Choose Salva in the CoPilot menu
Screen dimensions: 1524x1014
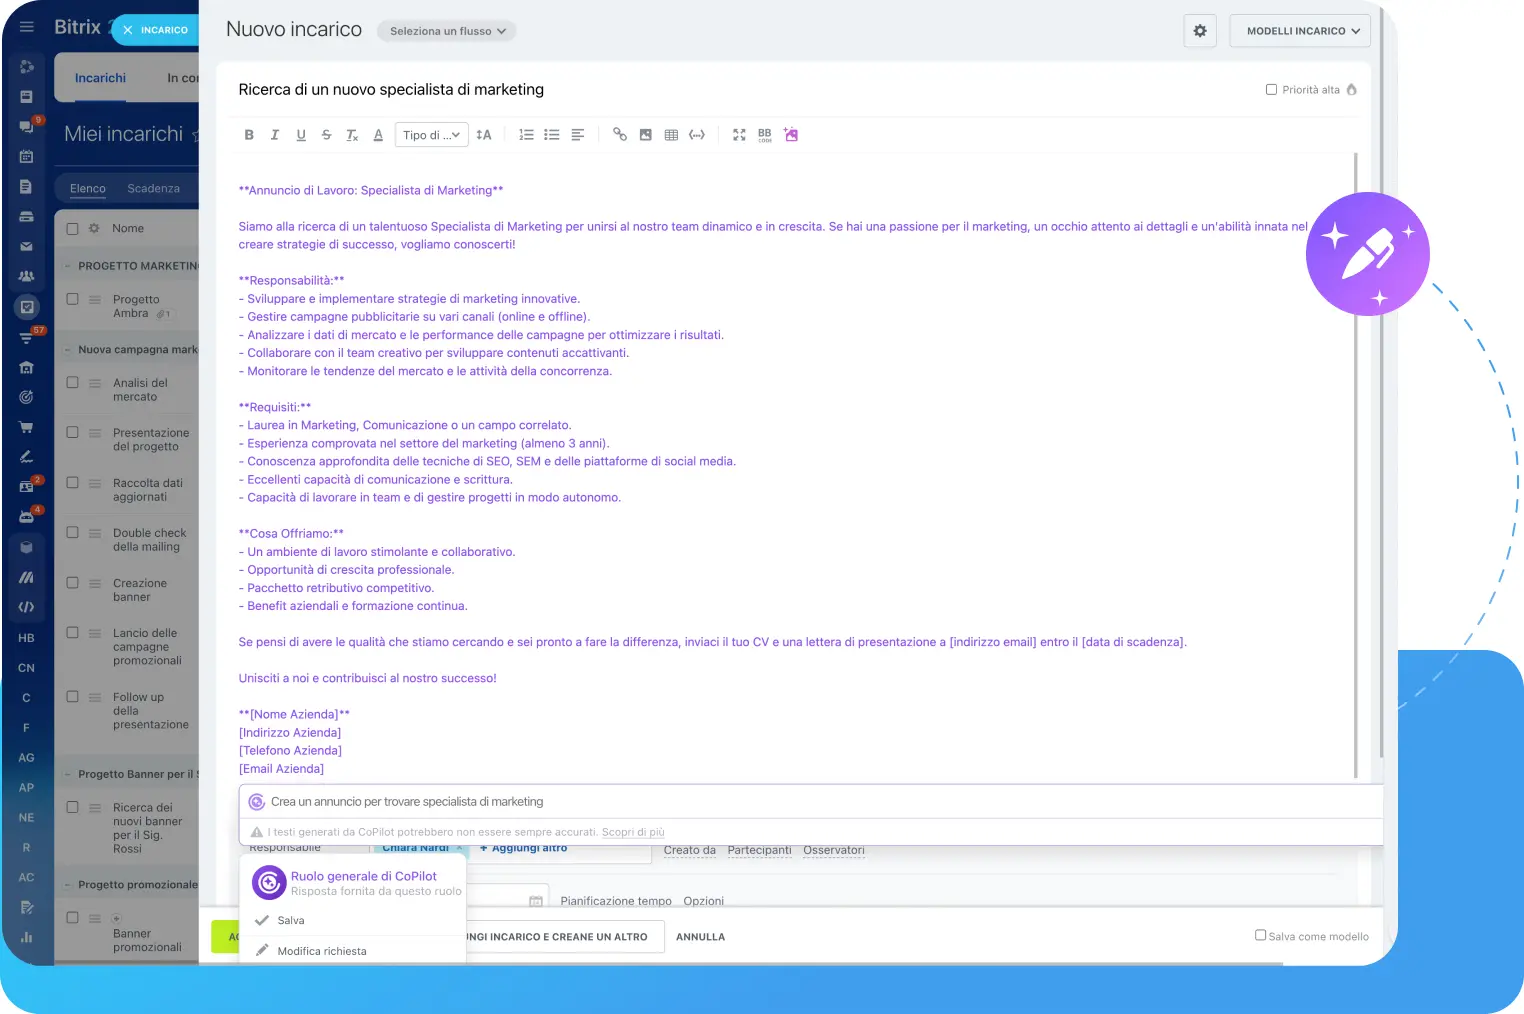tap(291, 920)
